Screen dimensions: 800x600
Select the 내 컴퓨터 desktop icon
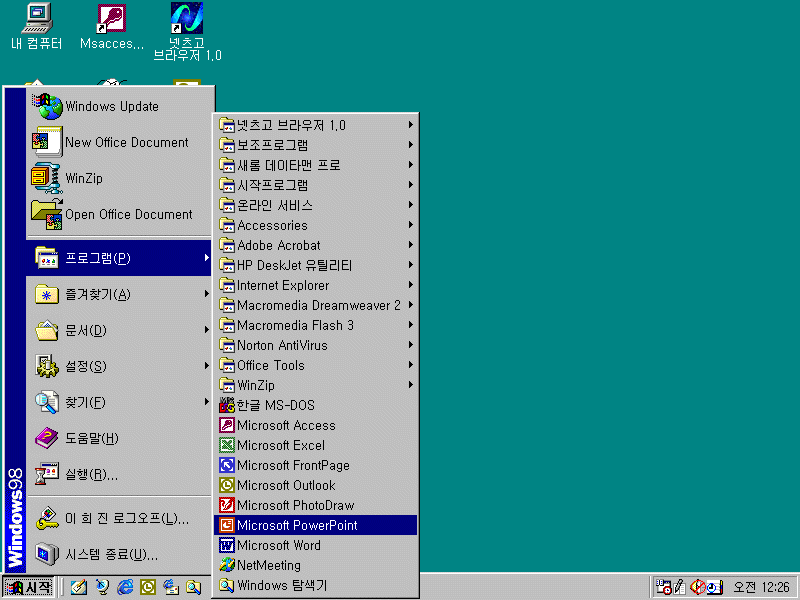tap(37, 27)
